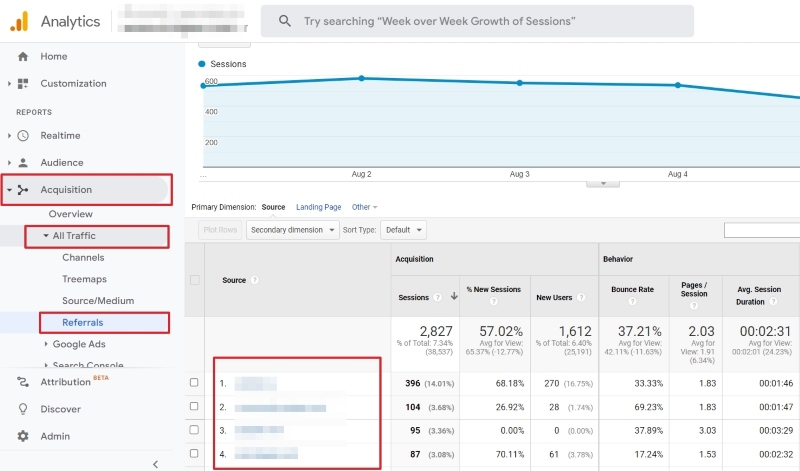800x471 pixels.
Task: Open the Source/Medium report
Action: coord(98,301)
